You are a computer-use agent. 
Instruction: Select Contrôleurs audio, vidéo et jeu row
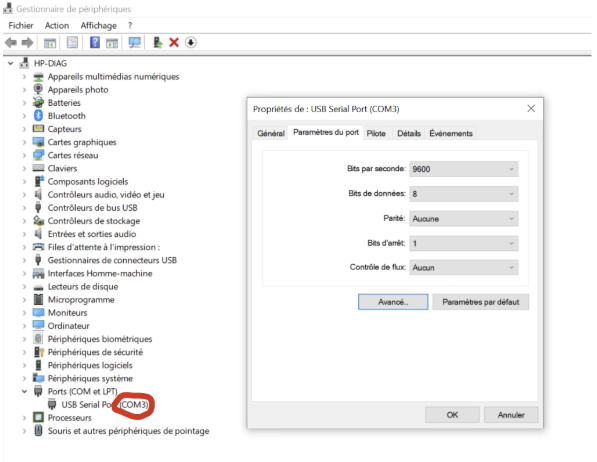coord(99,194)
